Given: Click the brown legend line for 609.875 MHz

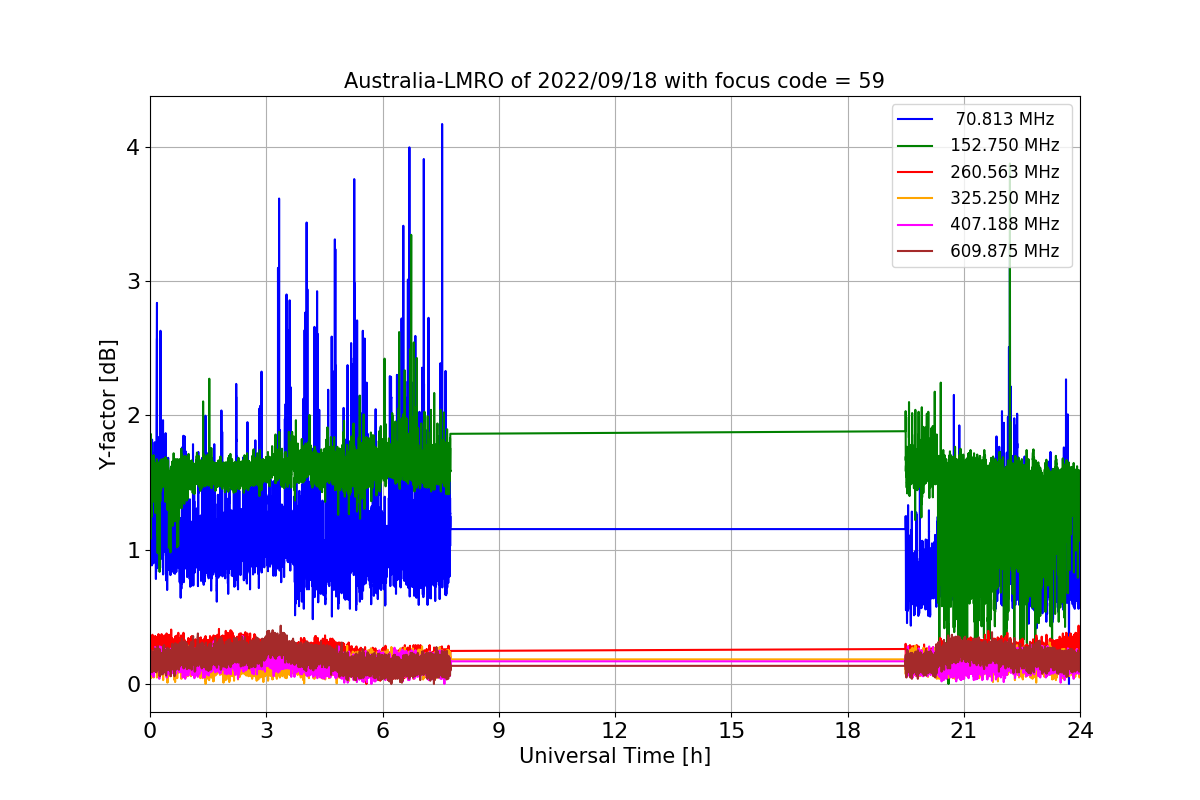Looking at the screenshot, I should (916, 251).
